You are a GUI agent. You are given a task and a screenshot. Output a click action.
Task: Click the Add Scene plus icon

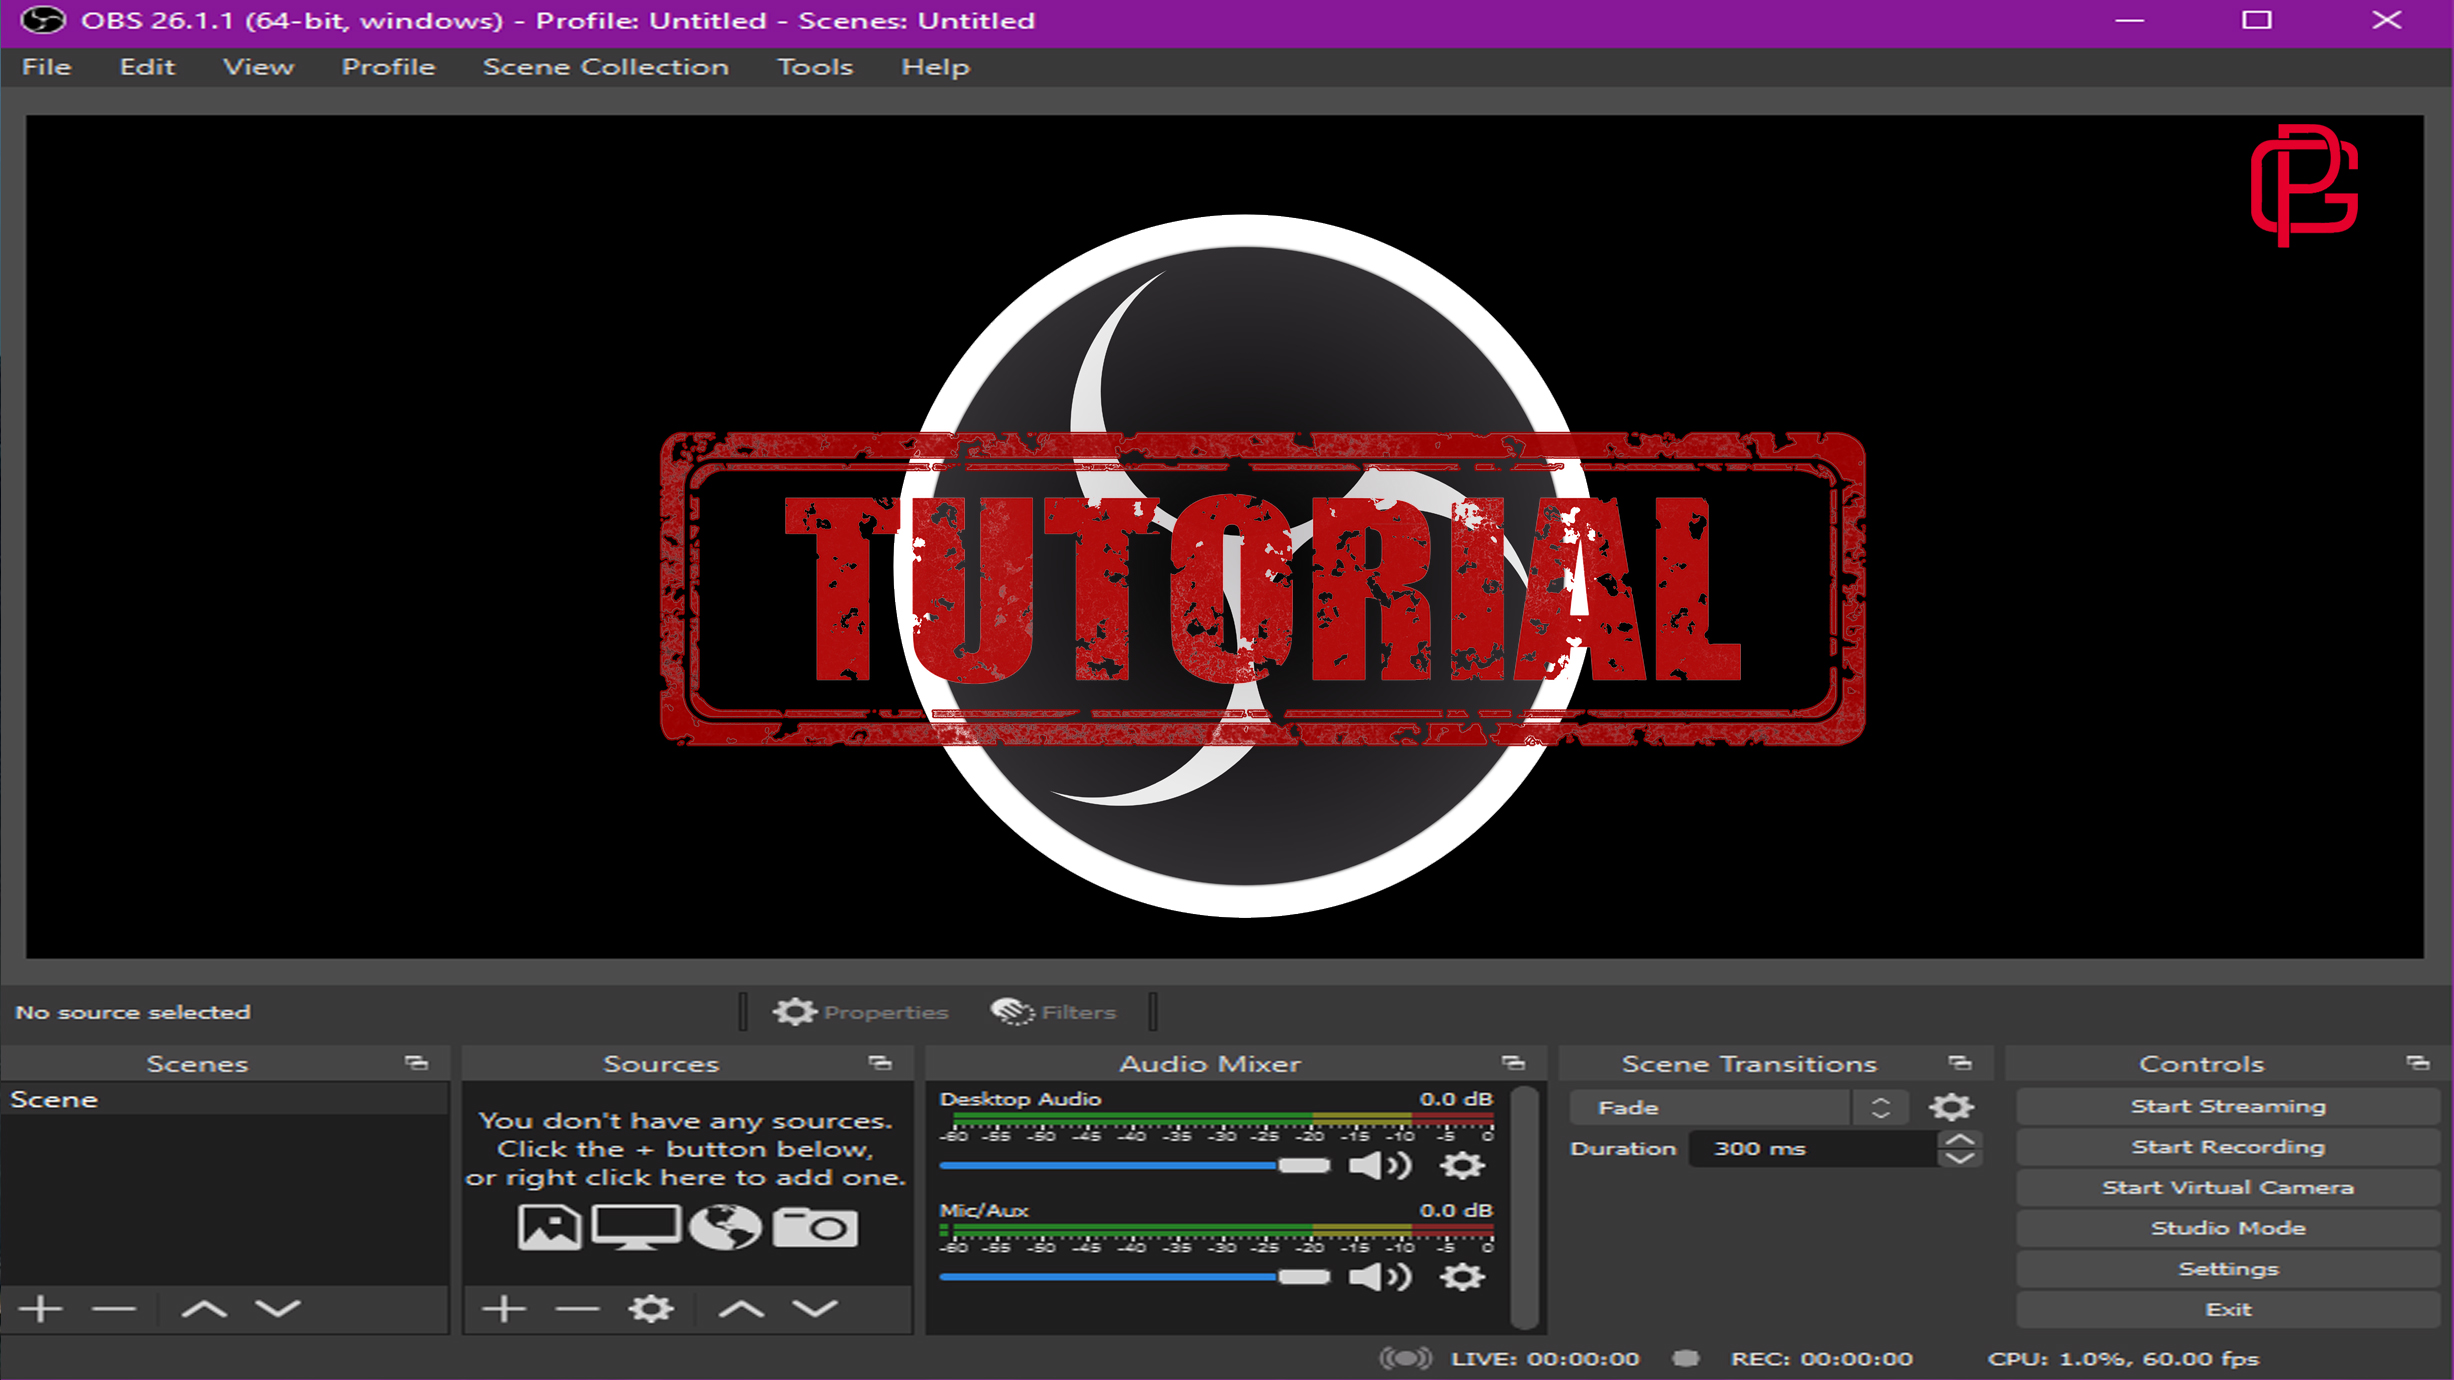[x=37, y=1308]
